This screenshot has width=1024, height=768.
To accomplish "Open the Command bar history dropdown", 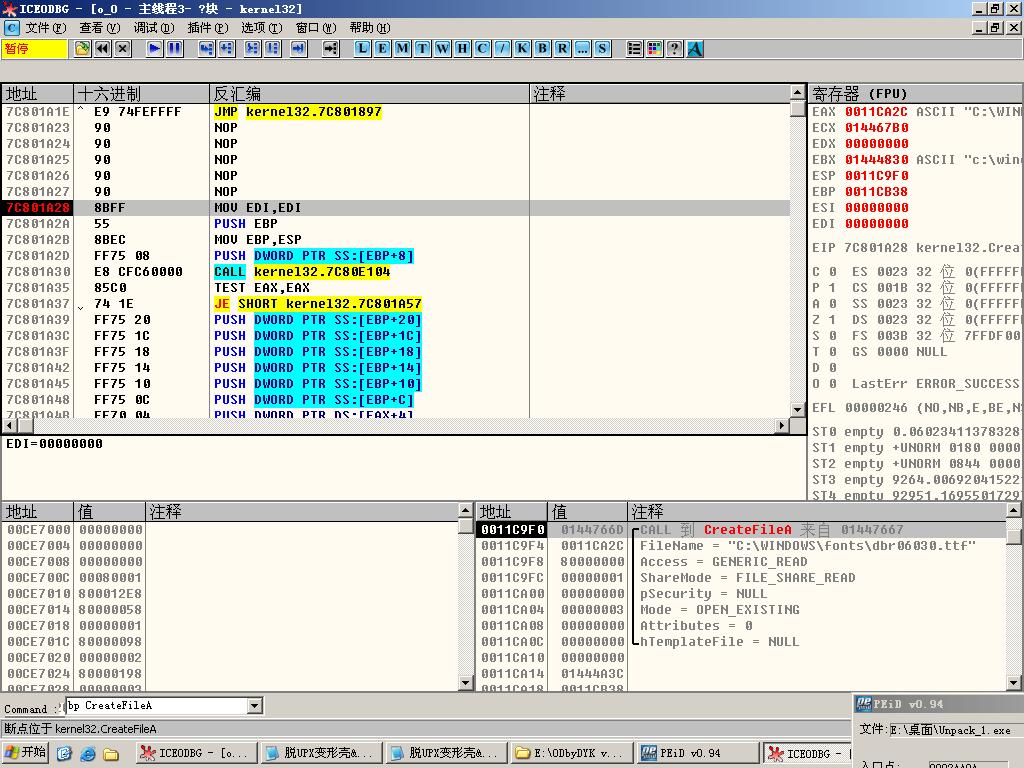I will 255,705.
